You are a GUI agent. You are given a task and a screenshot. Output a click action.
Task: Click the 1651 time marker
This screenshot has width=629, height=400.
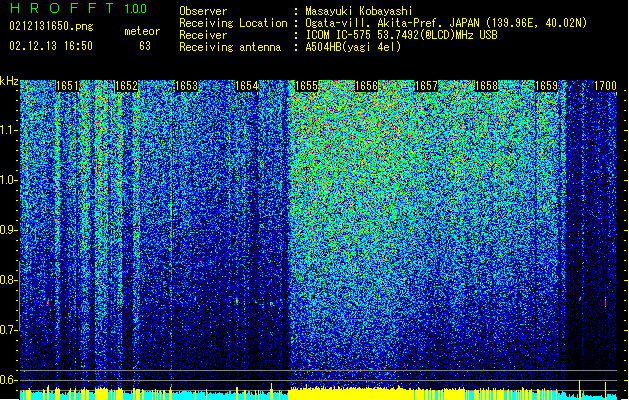coord(67,86)
